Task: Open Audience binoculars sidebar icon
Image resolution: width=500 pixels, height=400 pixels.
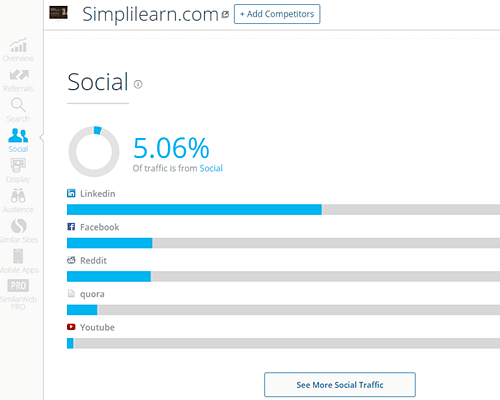Action: tap(18, 196)
